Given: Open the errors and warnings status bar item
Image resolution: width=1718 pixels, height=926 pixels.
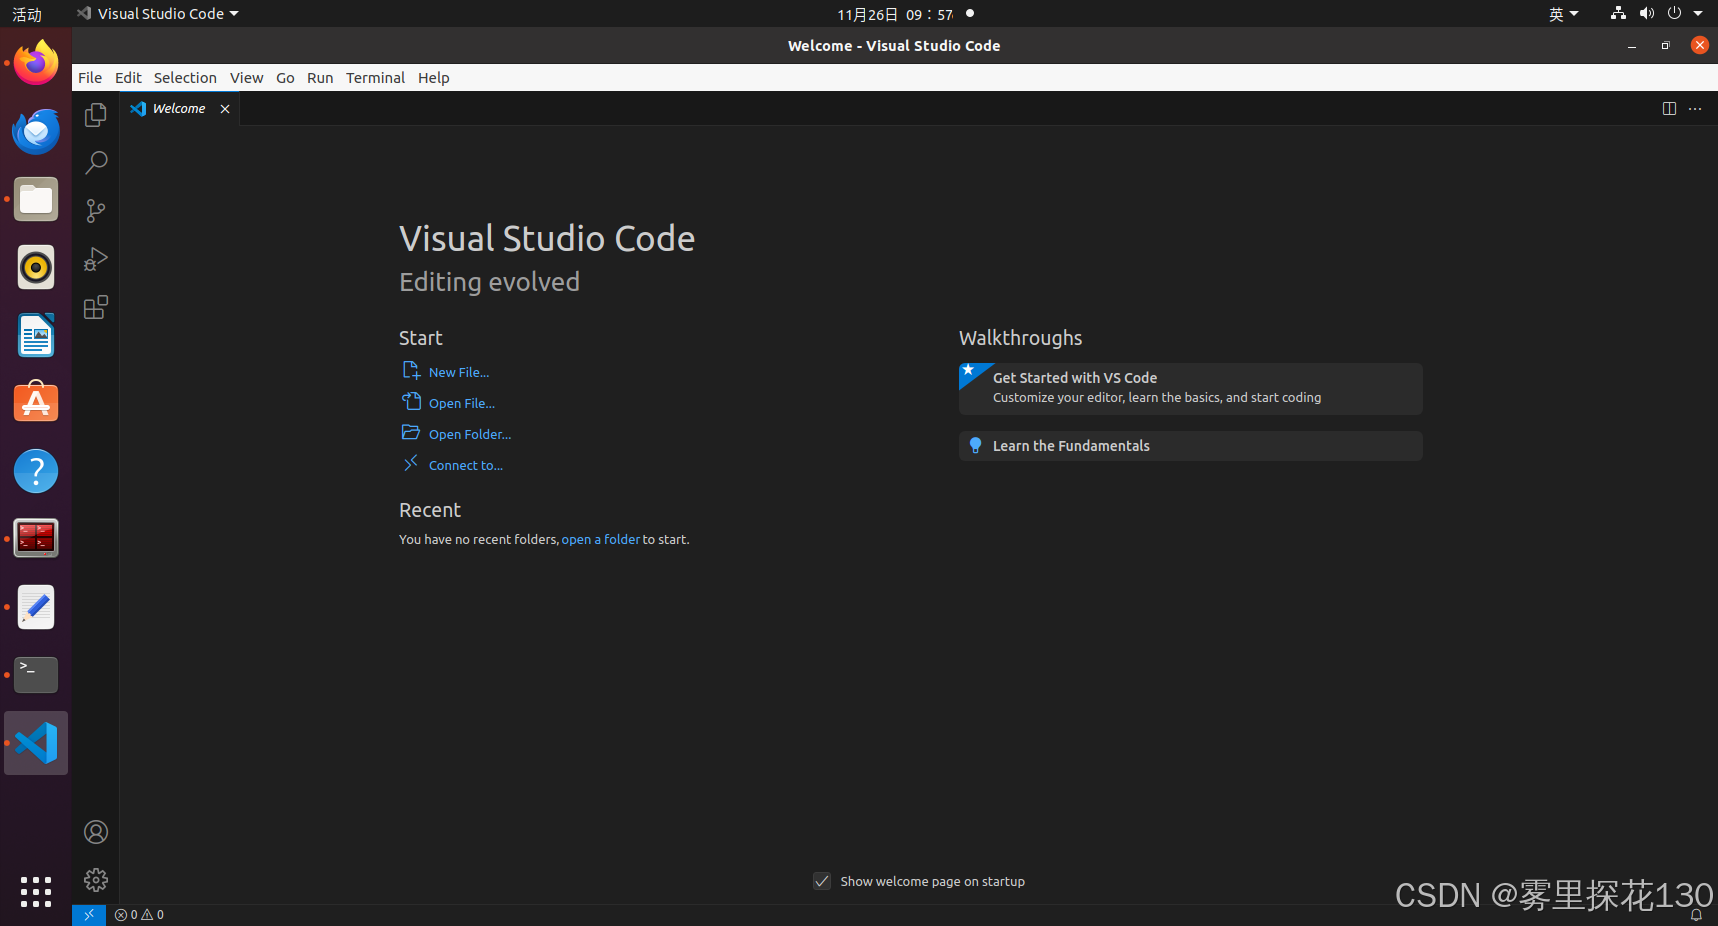Looking at the screenshot, I should (x=138, y=914).
